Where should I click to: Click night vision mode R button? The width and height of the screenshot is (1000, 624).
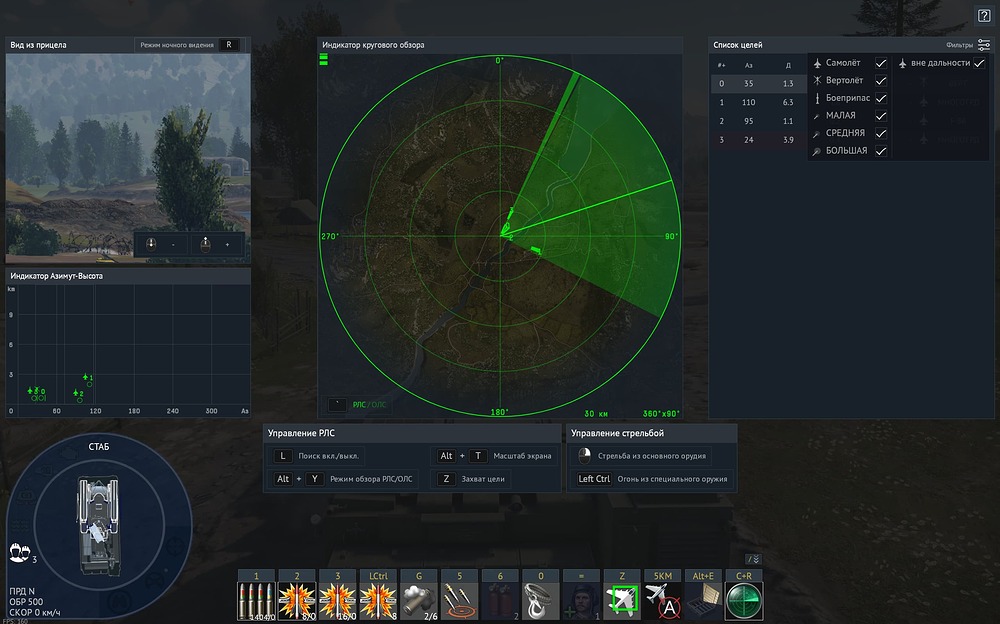point(229,45)
